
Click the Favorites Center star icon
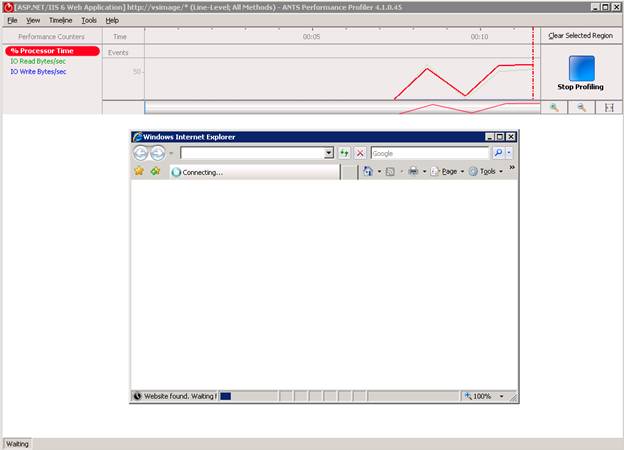click(139, 171)
